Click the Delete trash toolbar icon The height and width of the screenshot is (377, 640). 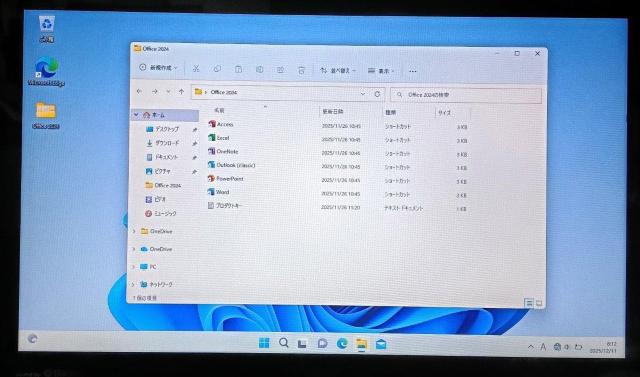click(301, 71)
